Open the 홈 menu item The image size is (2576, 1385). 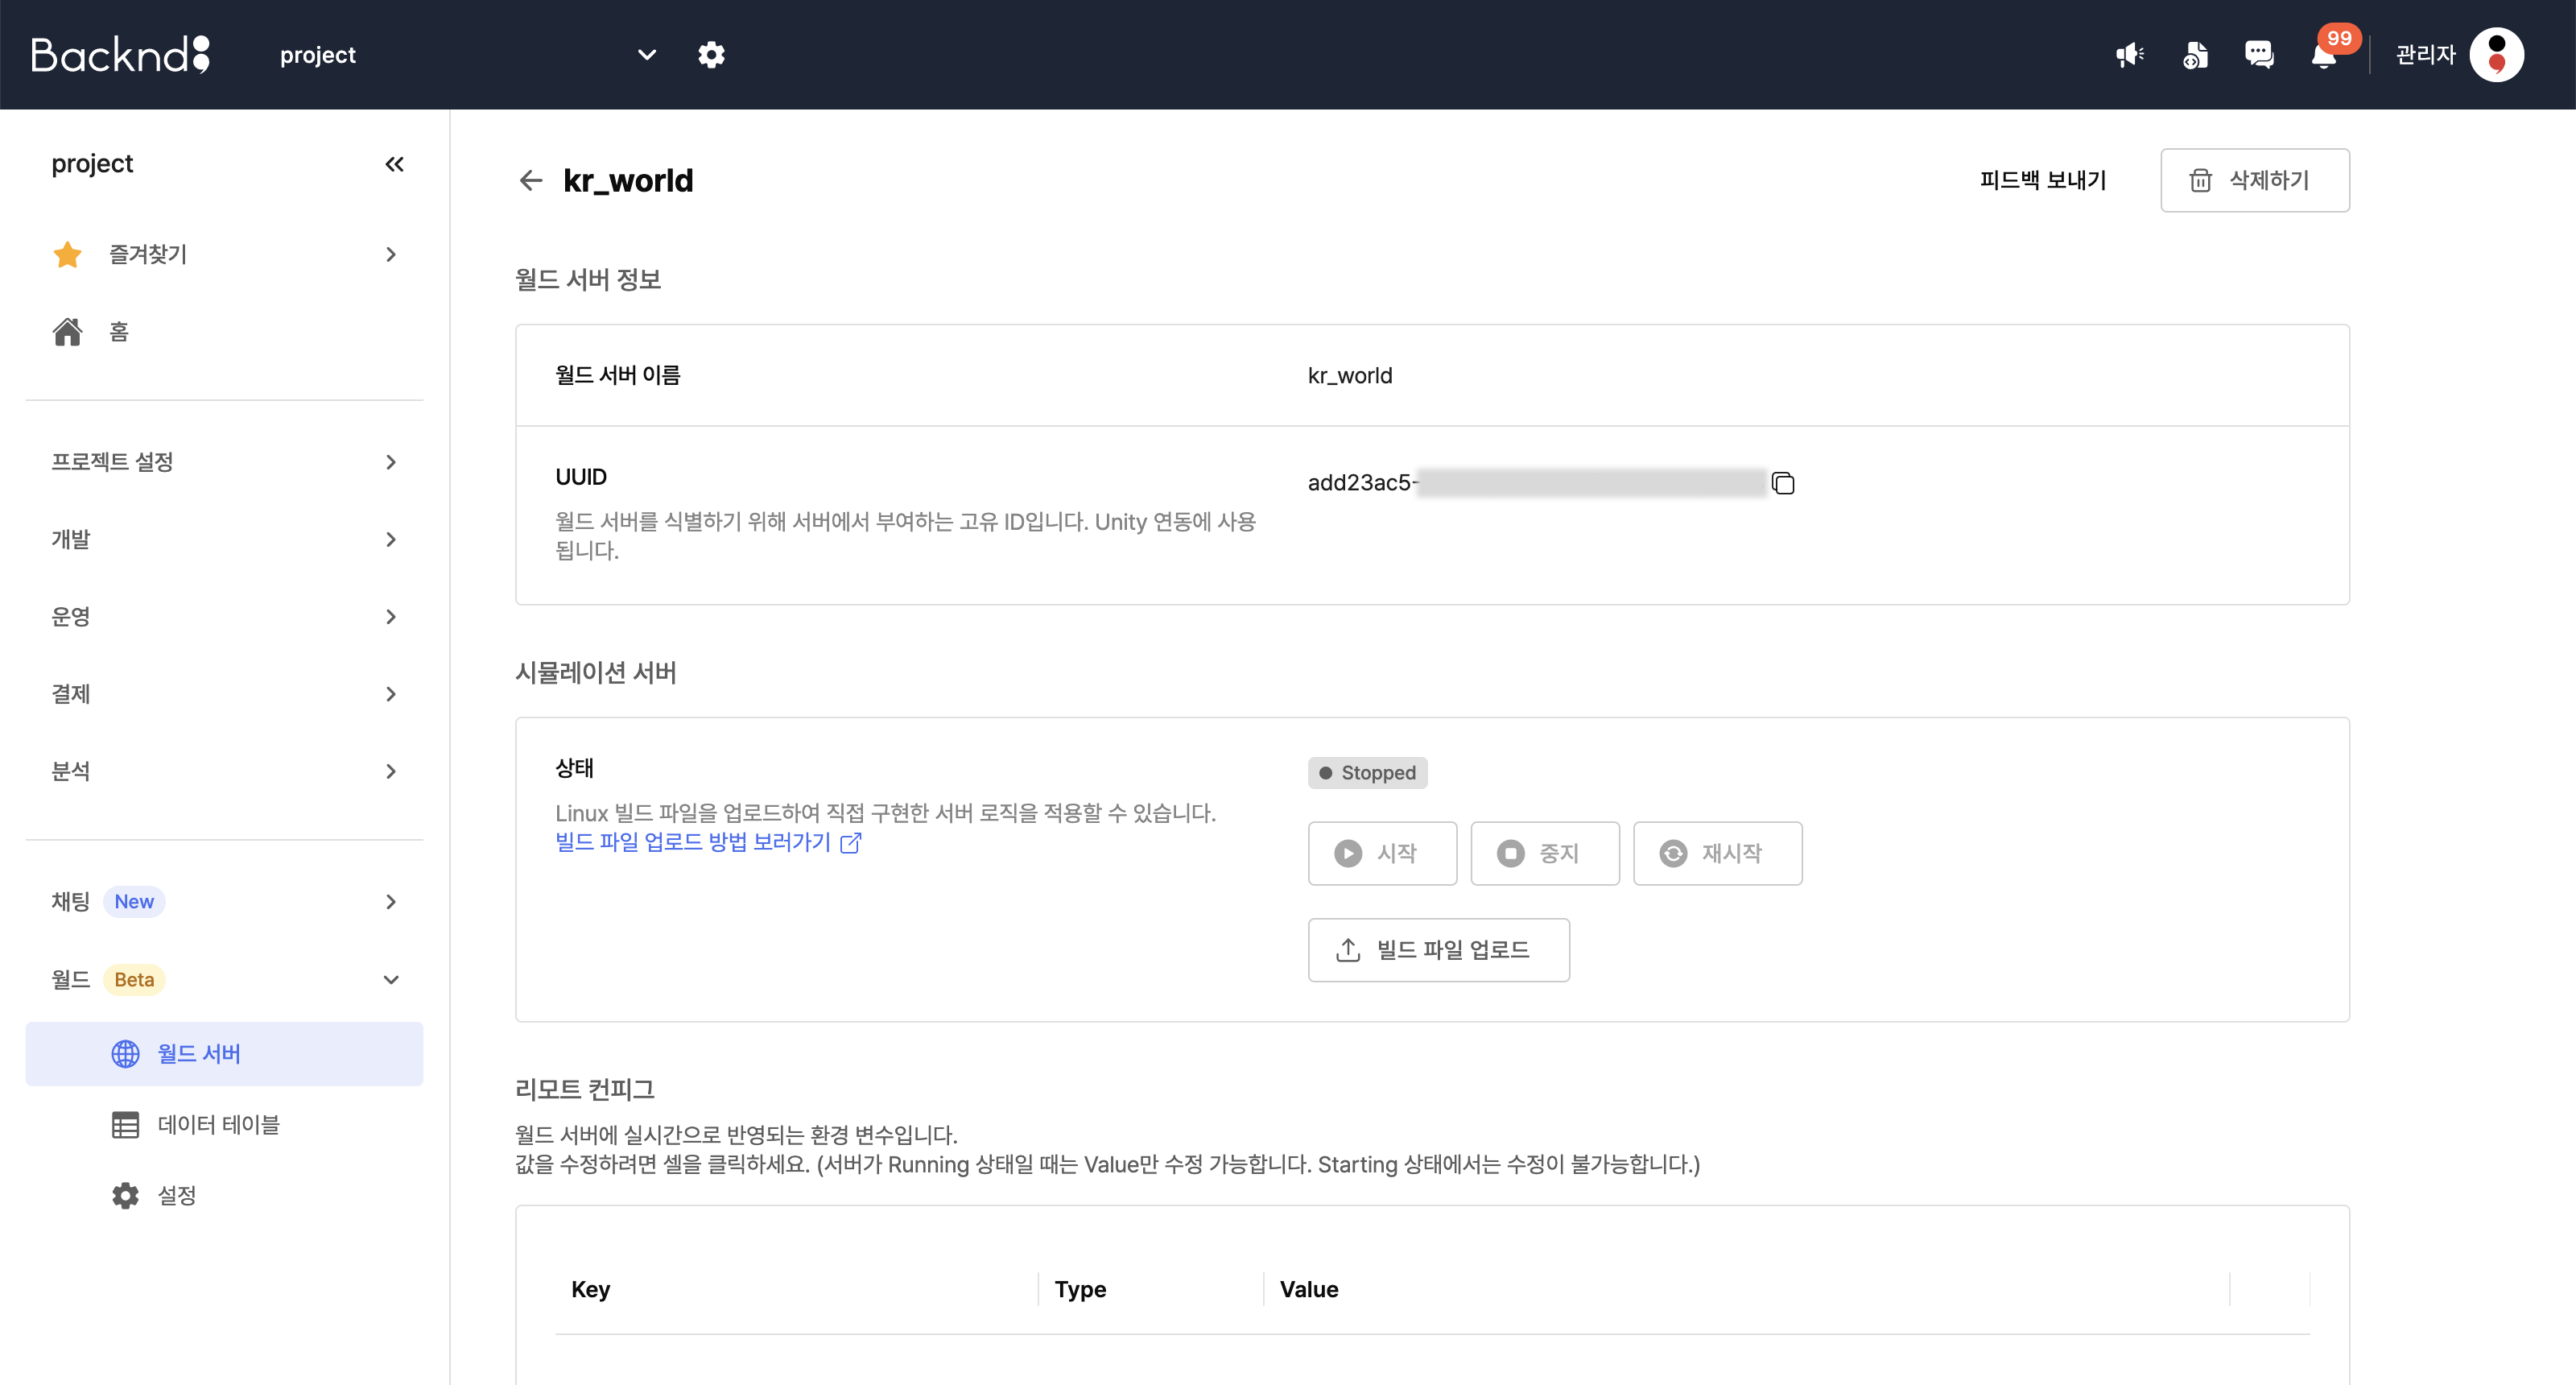tap(119, 332)
